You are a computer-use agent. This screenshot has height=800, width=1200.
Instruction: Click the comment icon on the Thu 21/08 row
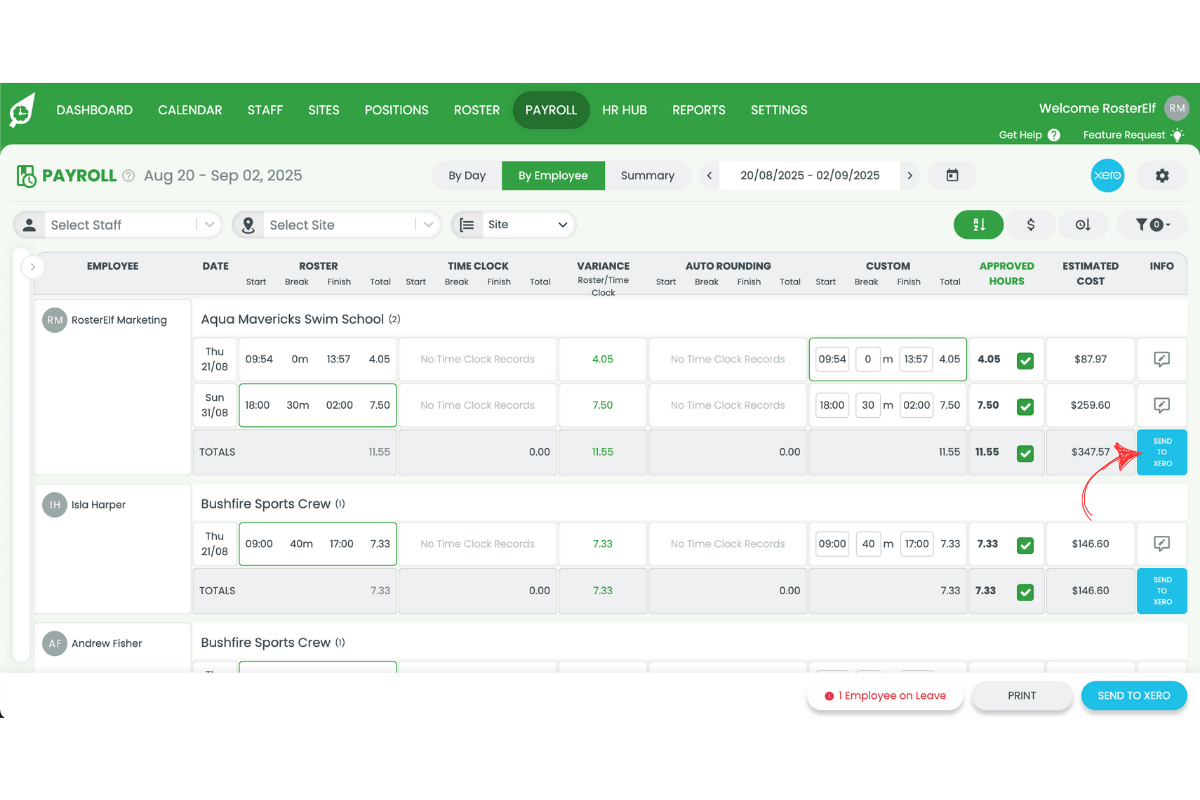coord(1161,359)
